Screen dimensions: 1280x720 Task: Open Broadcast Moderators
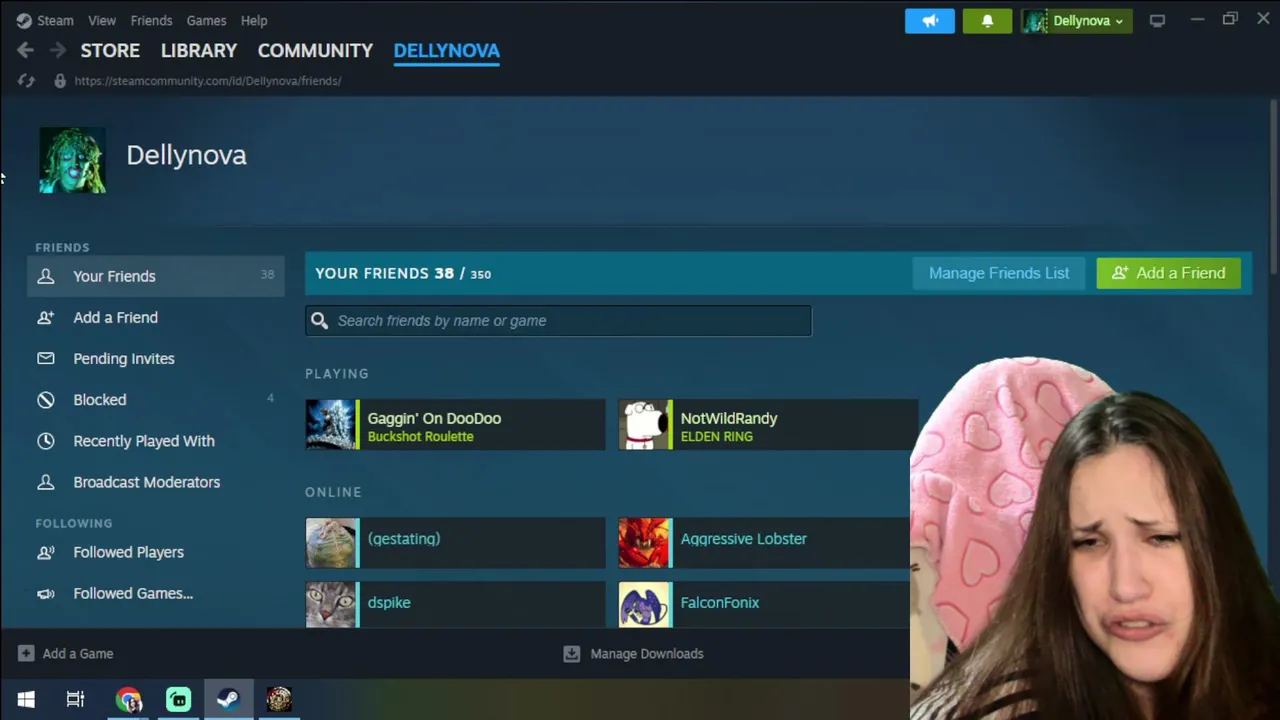tap(156, 482)
